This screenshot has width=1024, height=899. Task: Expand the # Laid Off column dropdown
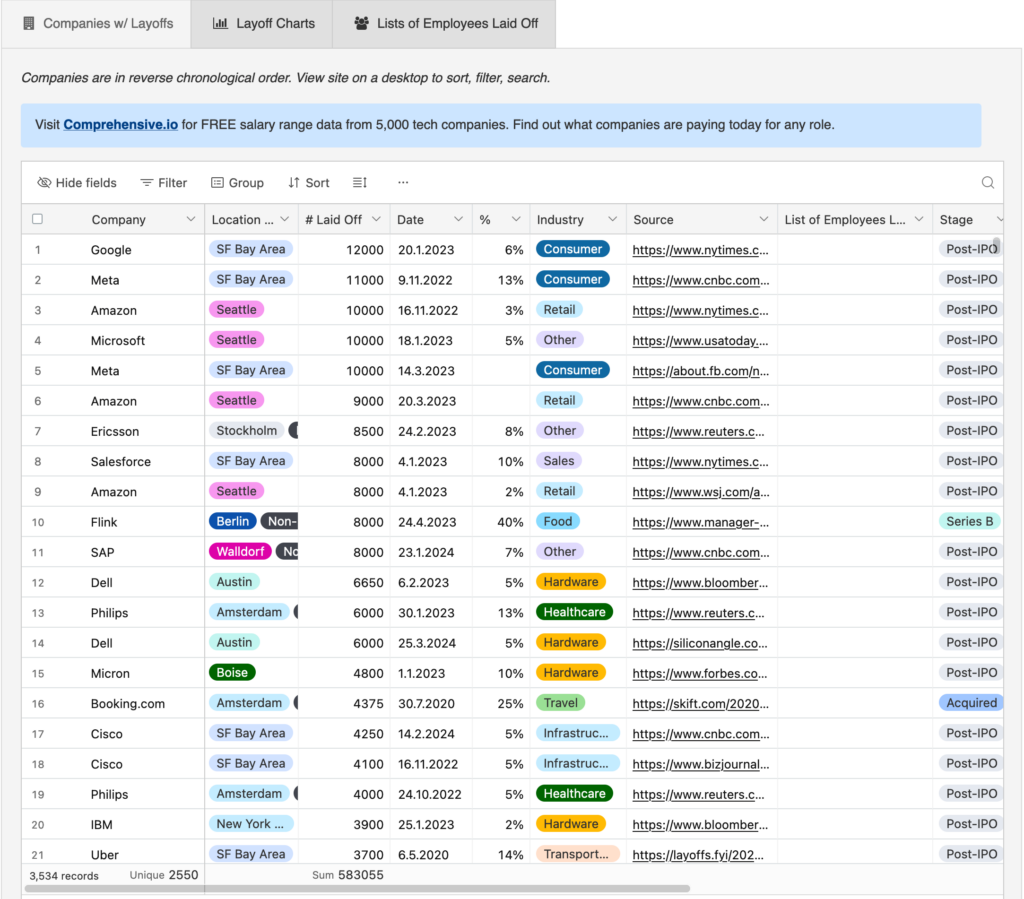pyautogui.click(x=376, y=220)
